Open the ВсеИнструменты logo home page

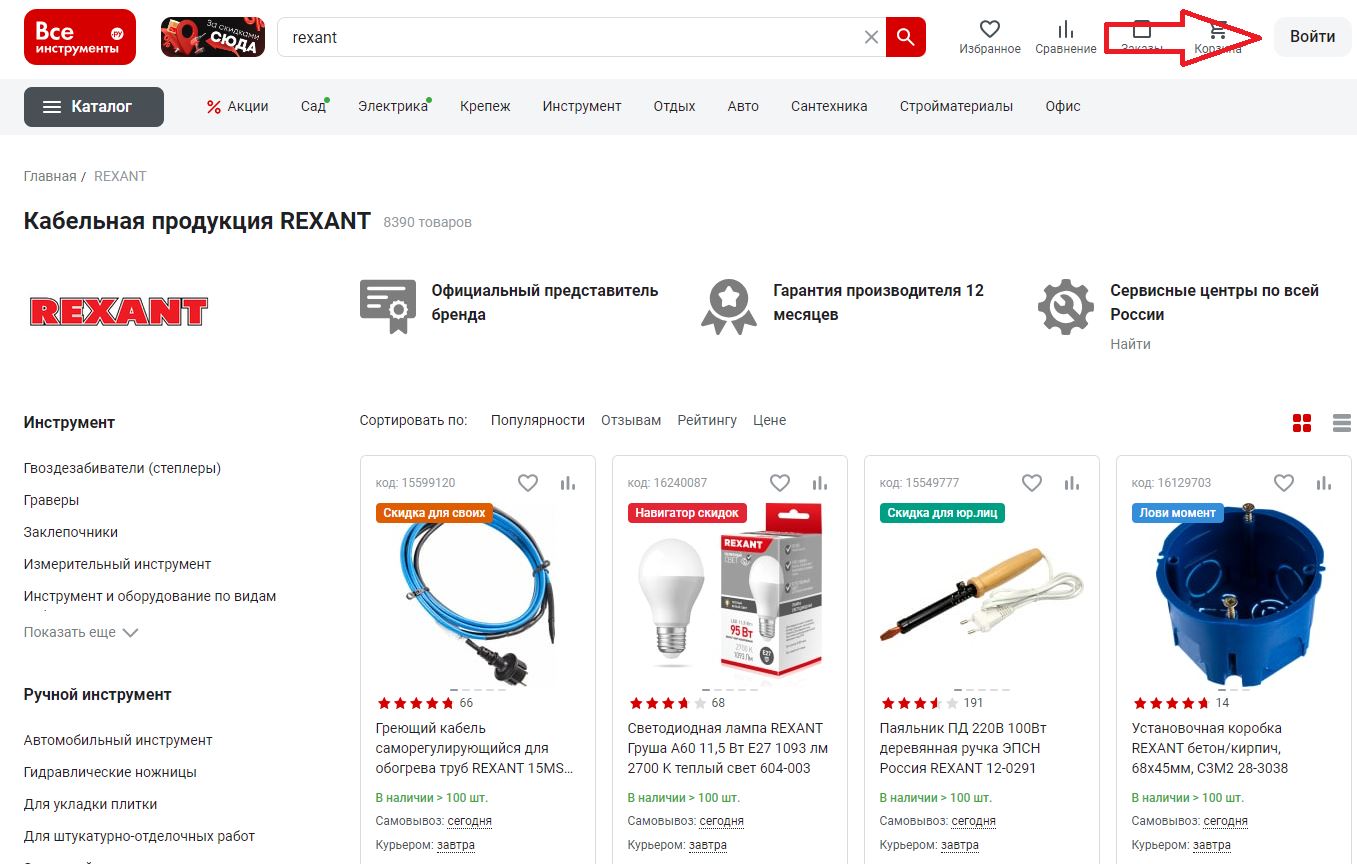pos(79,37)
